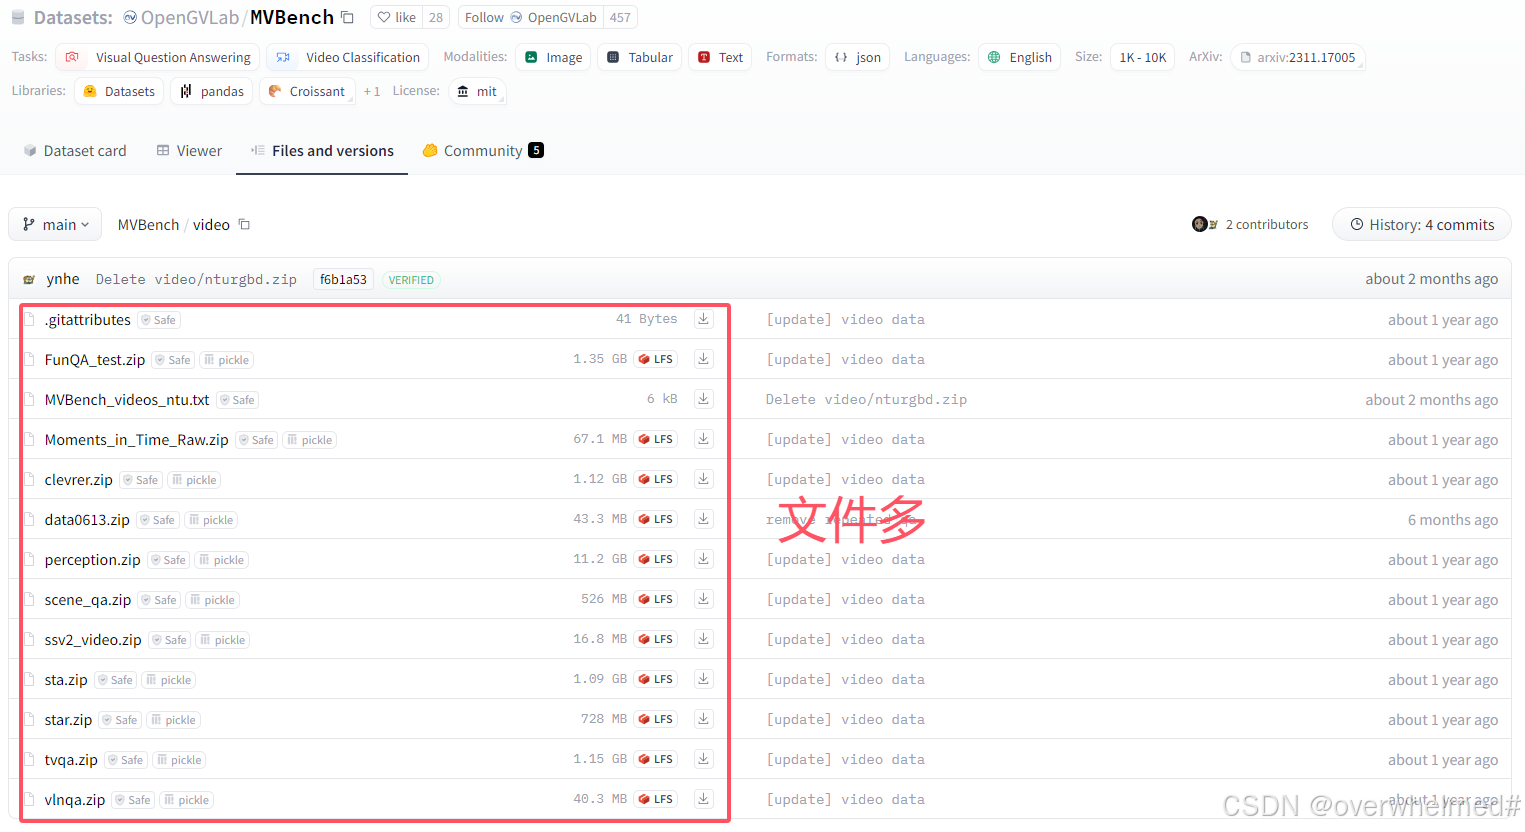Image resolution: width=1525 pixels, height=832 pixels.
Task: Select the Visual Question Answering task tag
Action: [158, 57]
